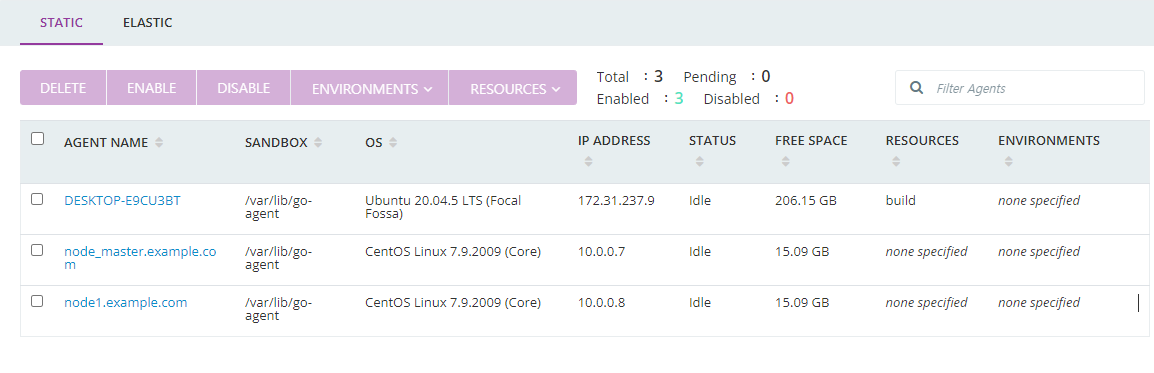The height and width of the screenshot is (373, 1154).
Task: Open the node_master.example.com agent link
Action: click(140, 257)
